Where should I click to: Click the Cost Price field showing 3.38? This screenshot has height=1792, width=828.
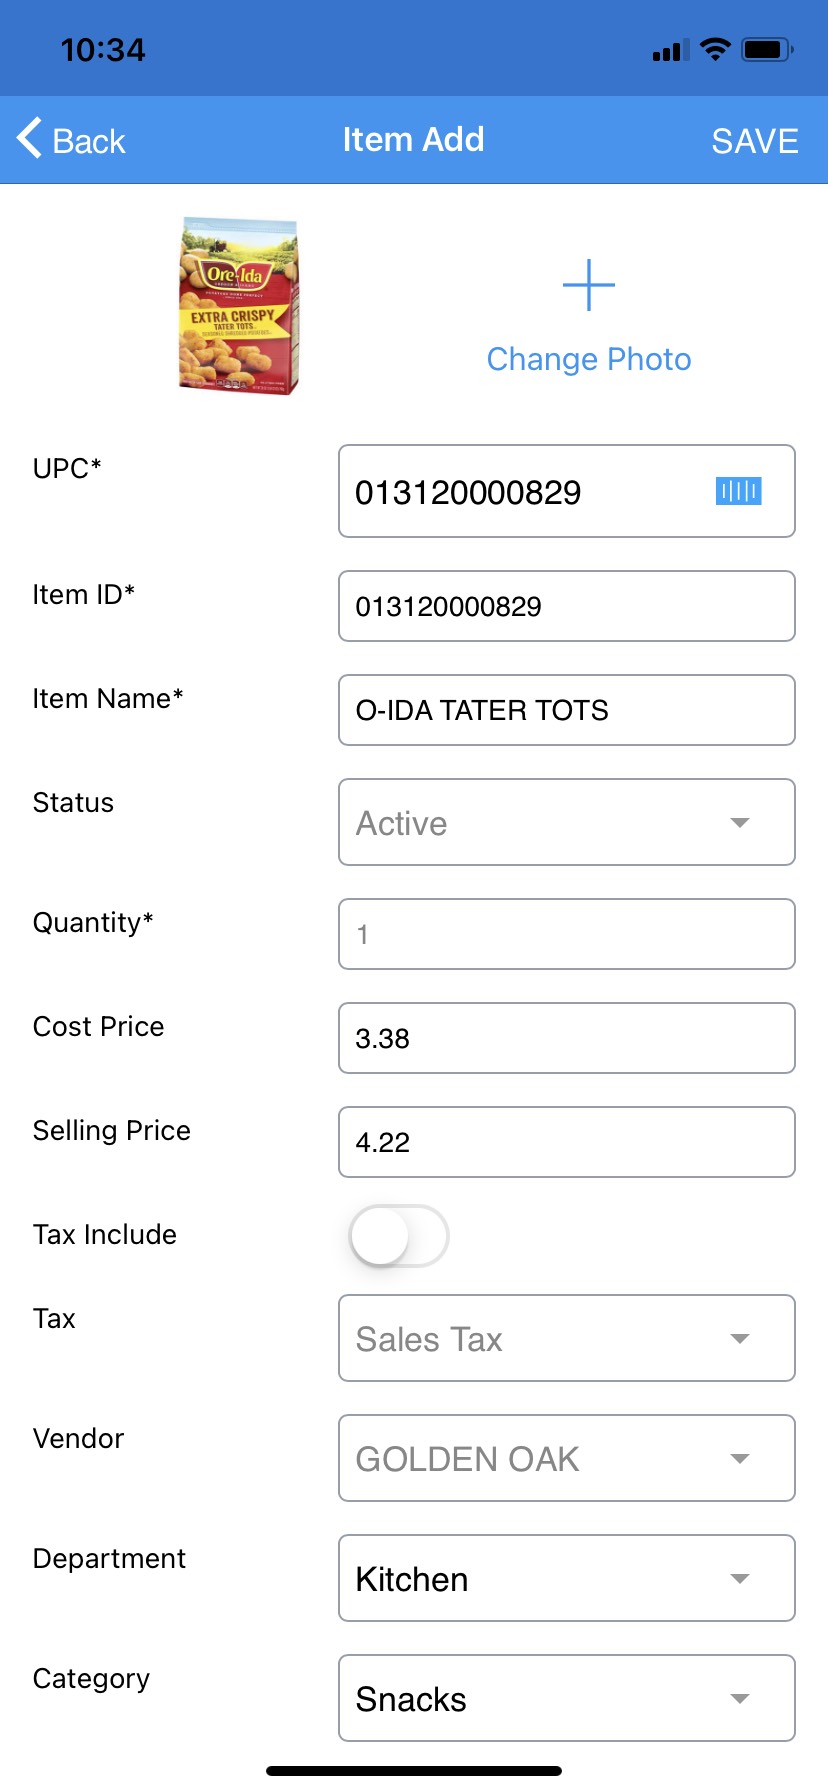pos(566,1038)
